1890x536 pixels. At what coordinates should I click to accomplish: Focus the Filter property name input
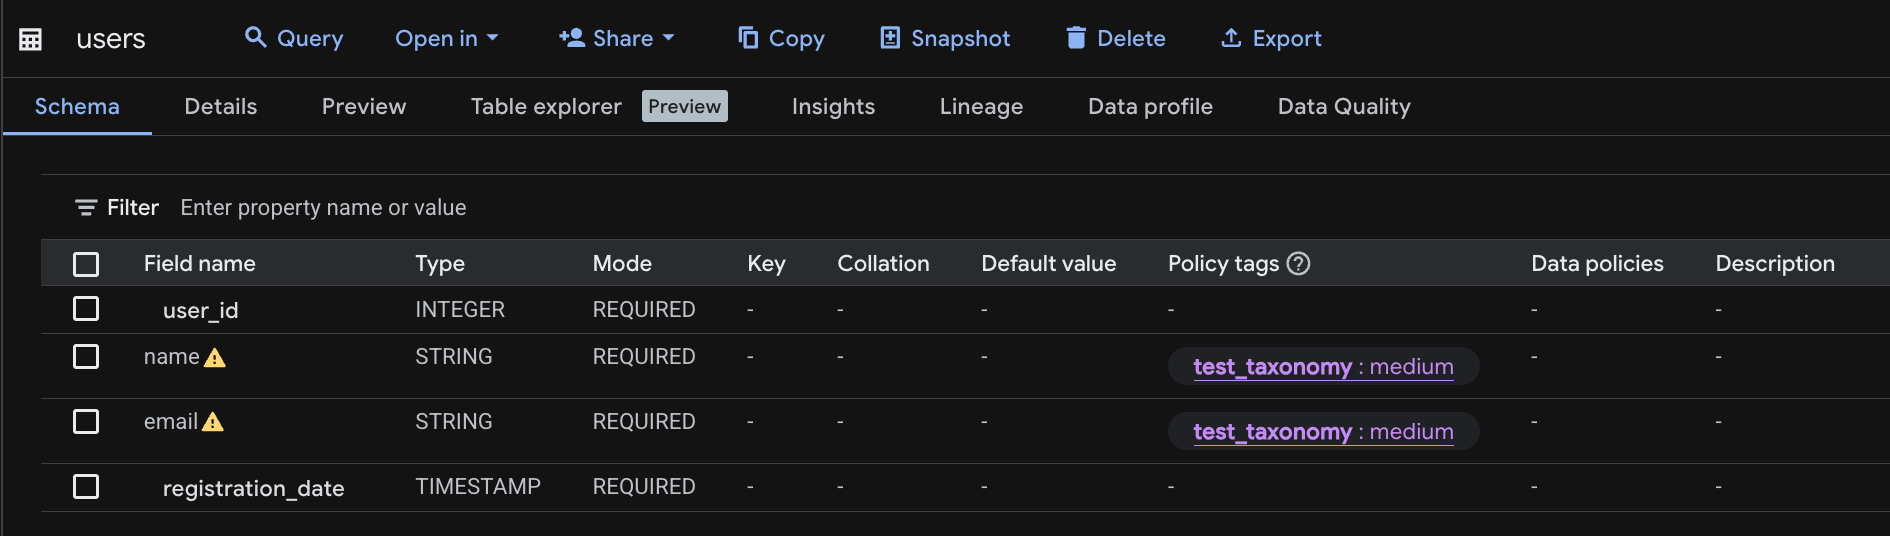(x=323, y=207)
